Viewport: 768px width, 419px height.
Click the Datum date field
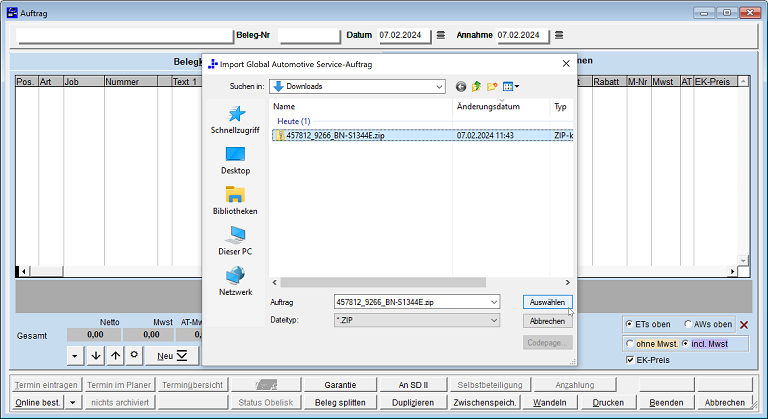point(404,35)
